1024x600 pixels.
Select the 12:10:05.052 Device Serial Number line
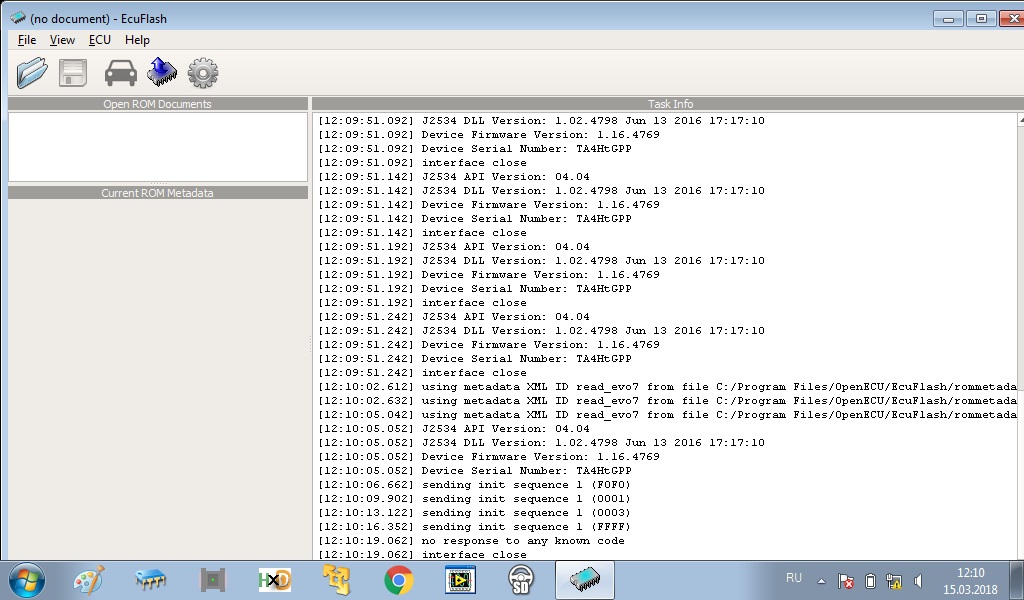[x=474, y=471]
